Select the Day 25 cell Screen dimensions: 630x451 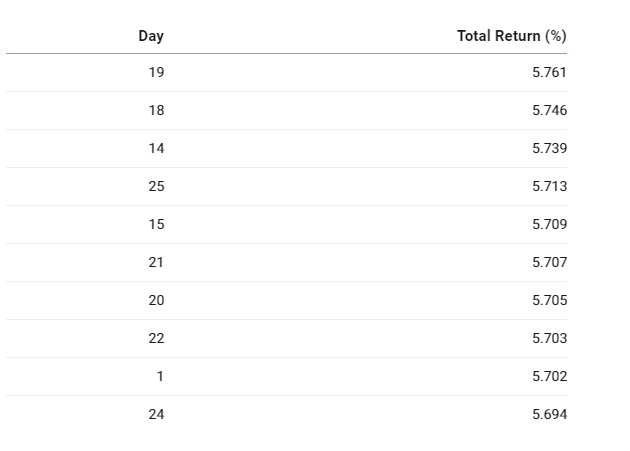[x=156, y=186]
